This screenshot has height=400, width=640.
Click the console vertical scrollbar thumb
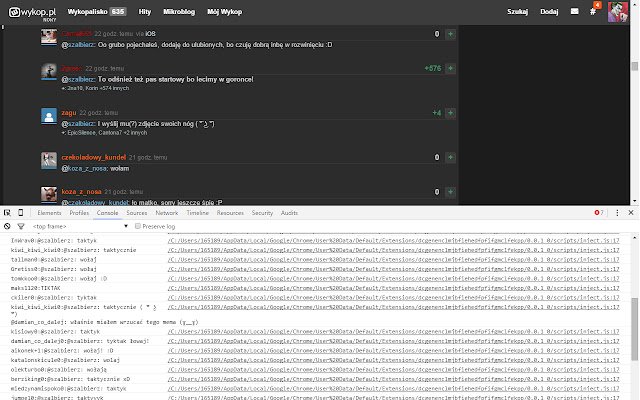coord(634,329)
